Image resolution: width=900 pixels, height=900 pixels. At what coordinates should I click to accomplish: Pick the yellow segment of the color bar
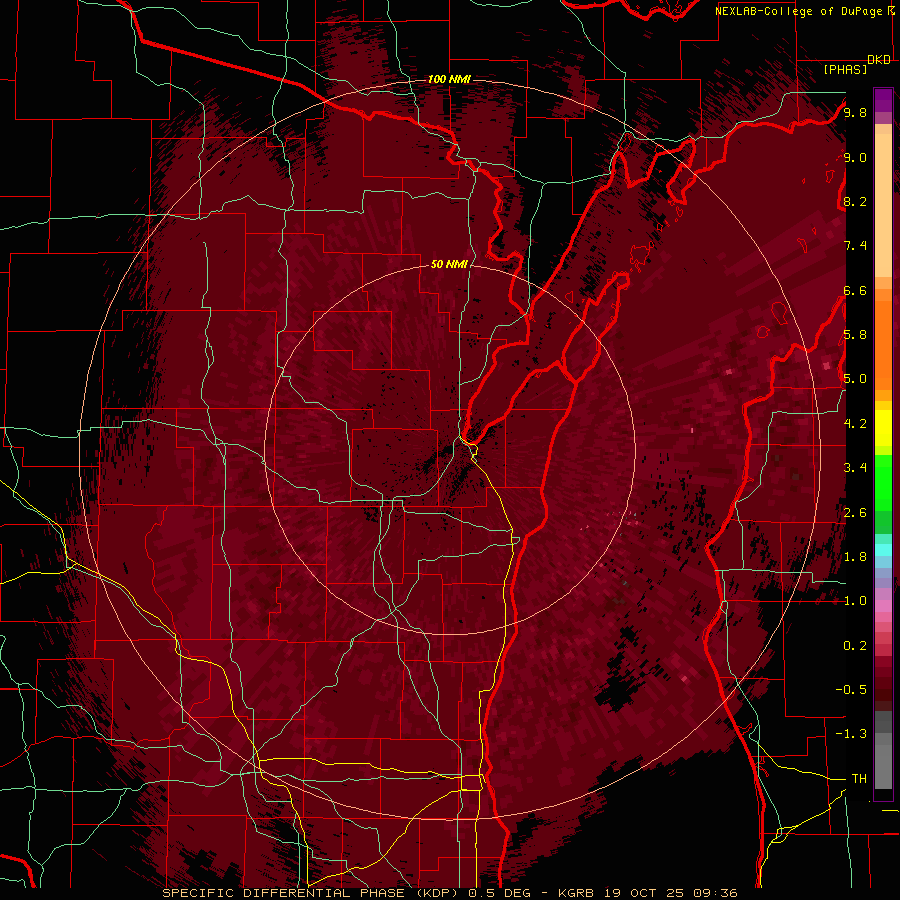point(883,428)
